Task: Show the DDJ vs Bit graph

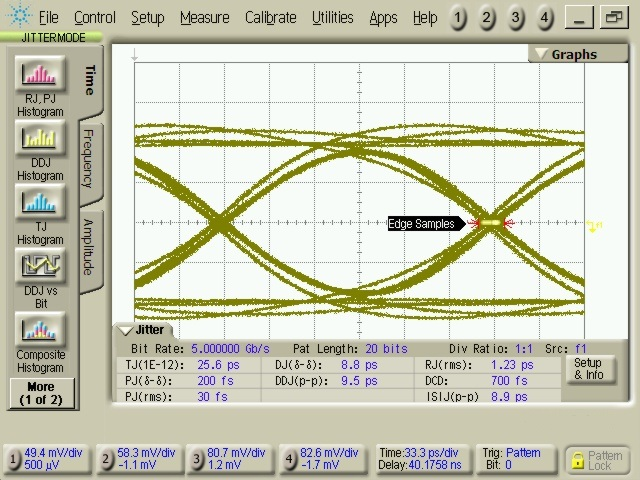Action: [40, 266]
